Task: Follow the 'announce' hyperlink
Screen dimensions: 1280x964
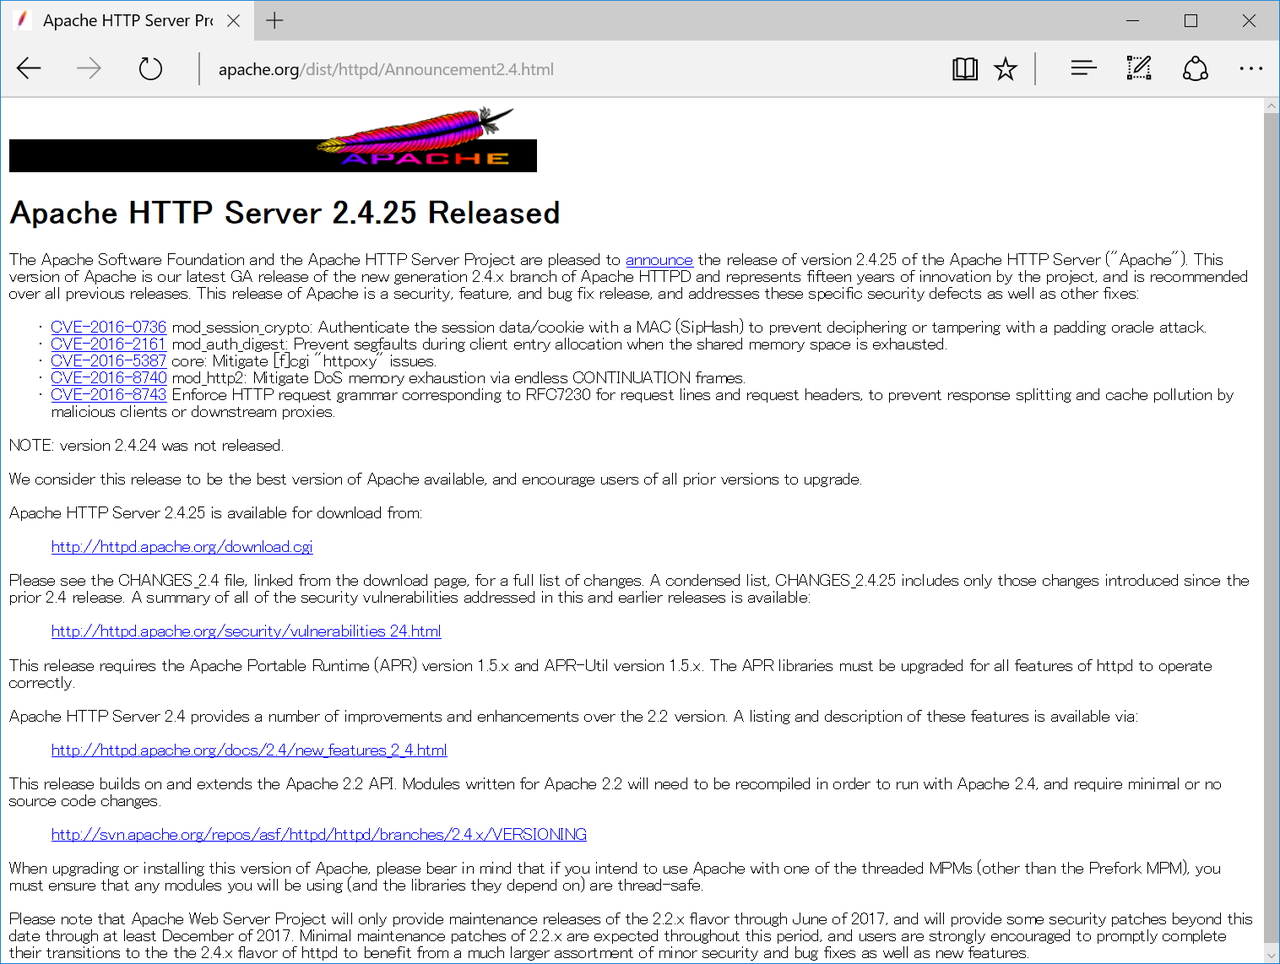Action: tap(659, 260)
